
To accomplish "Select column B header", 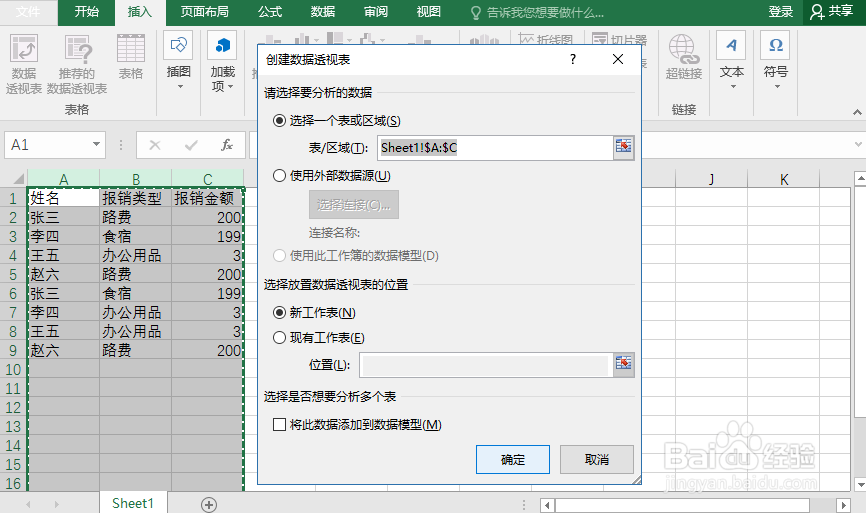I will tap(136, 178).
